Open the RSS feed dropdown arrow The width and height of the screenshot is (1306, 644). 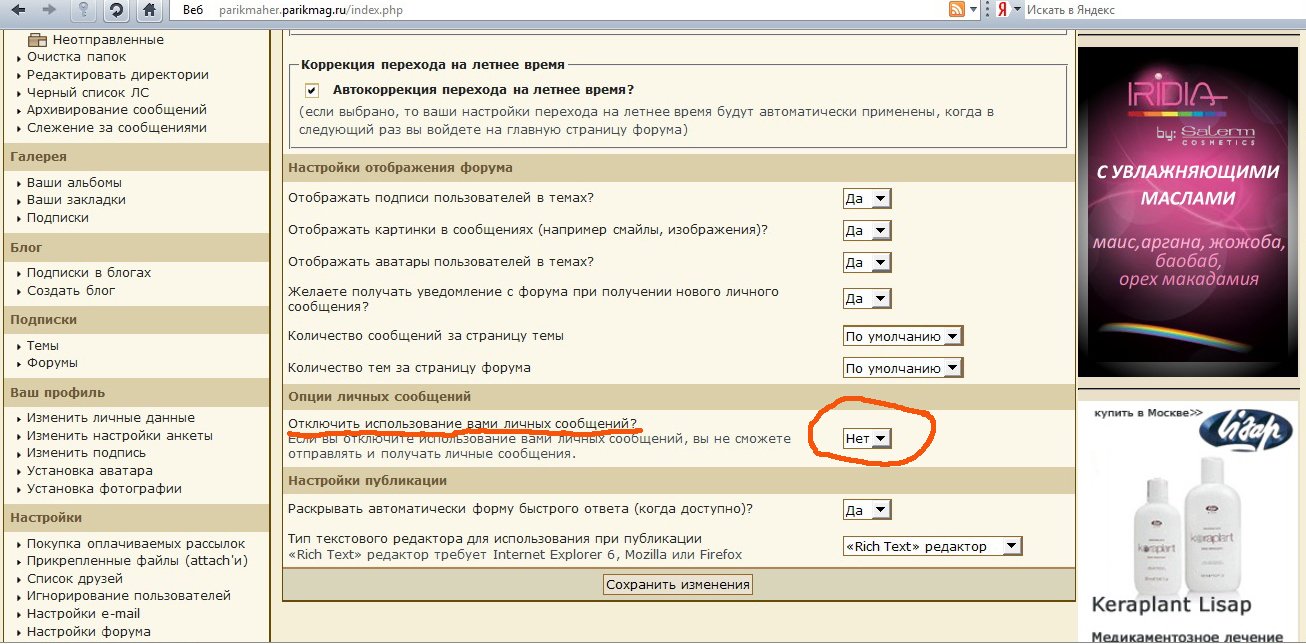[973, 10]
